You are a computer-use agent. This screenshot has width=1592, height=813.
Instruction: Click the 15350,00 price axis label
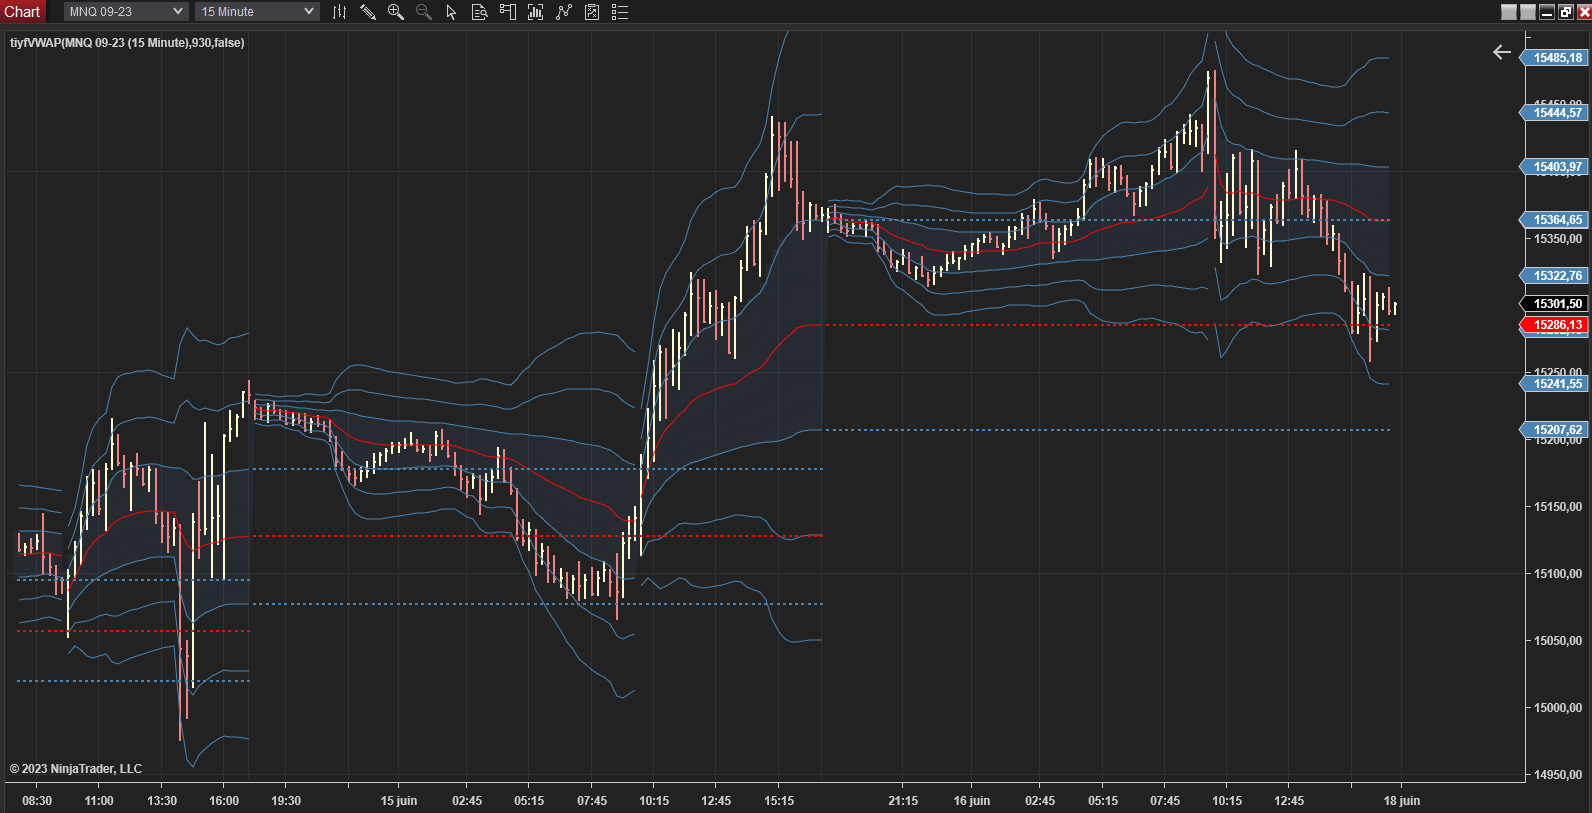pyautogui.click(x=1558, y=239)
